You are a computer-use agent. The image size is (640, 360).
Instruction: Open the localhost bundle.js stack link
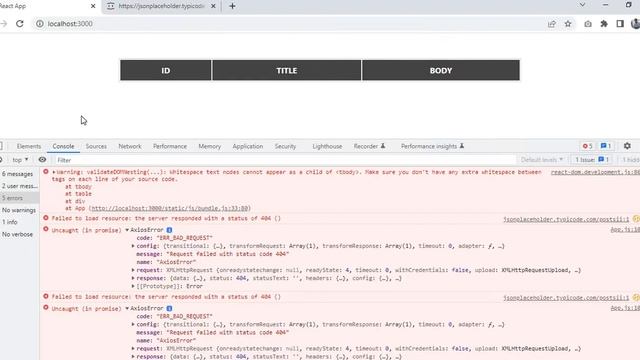169,208
